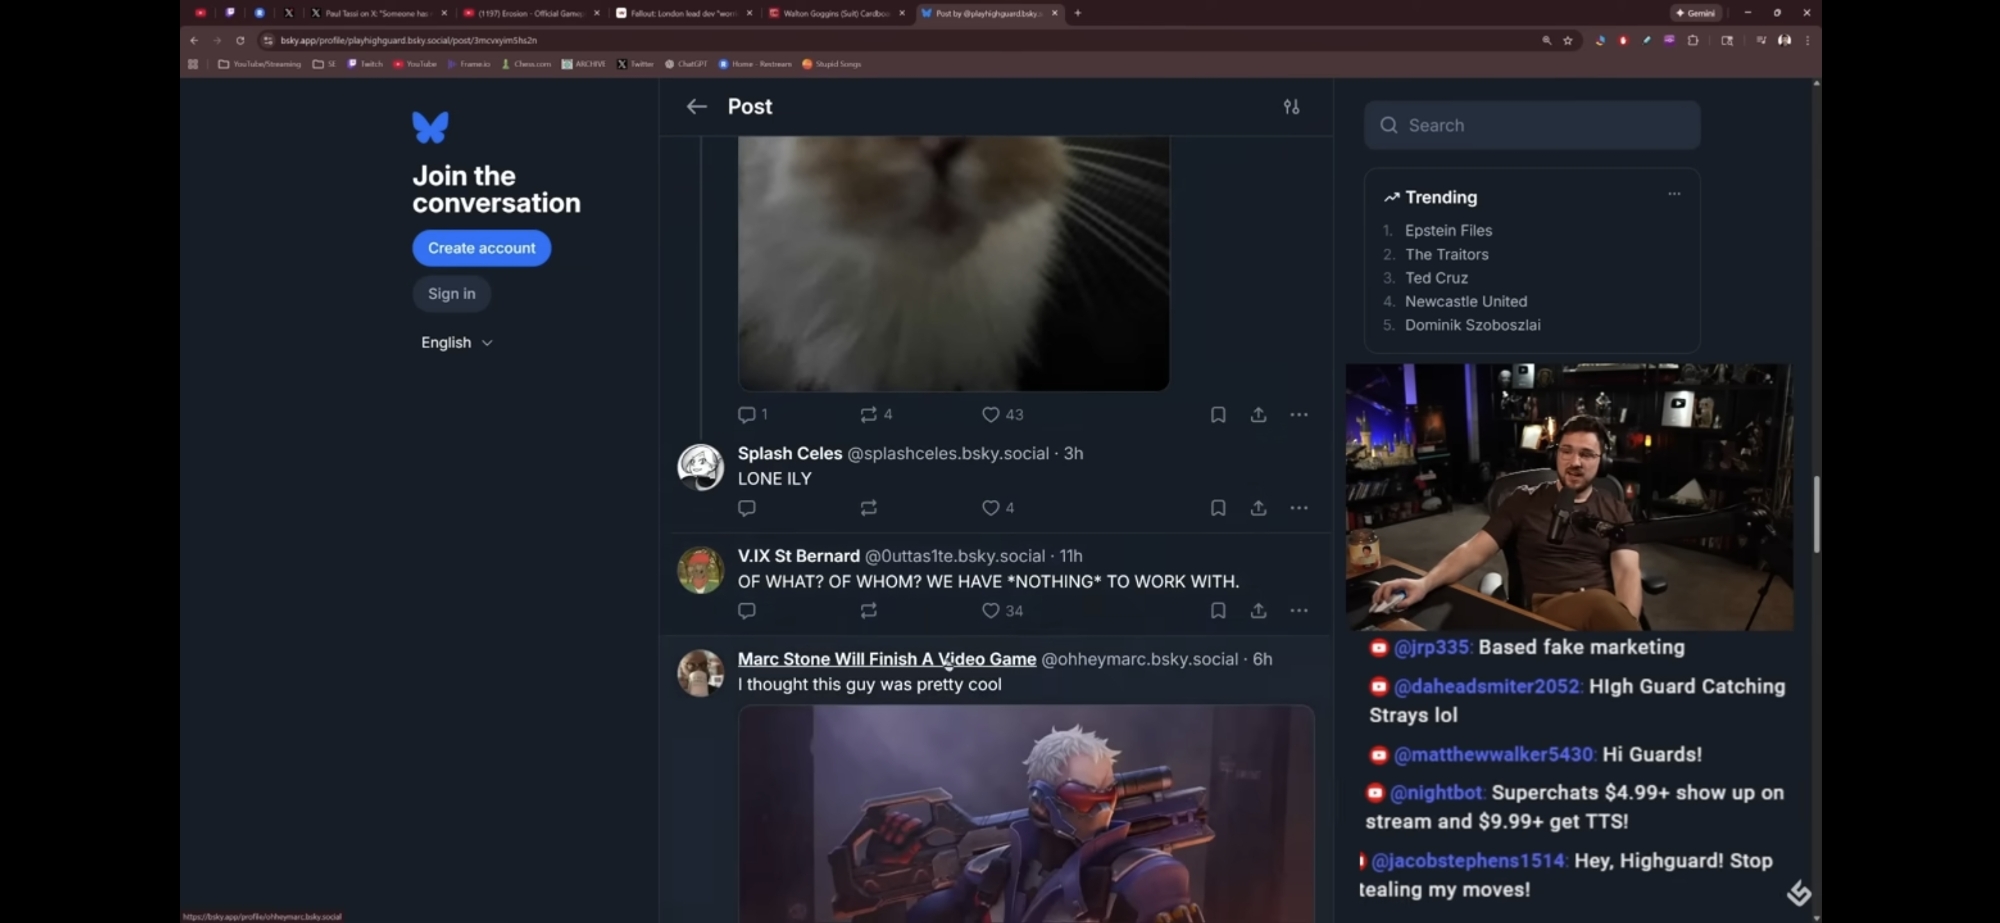The image size is (2000, 923).
Task: Click the back arrow beside Post
Action: coord(696,107)
